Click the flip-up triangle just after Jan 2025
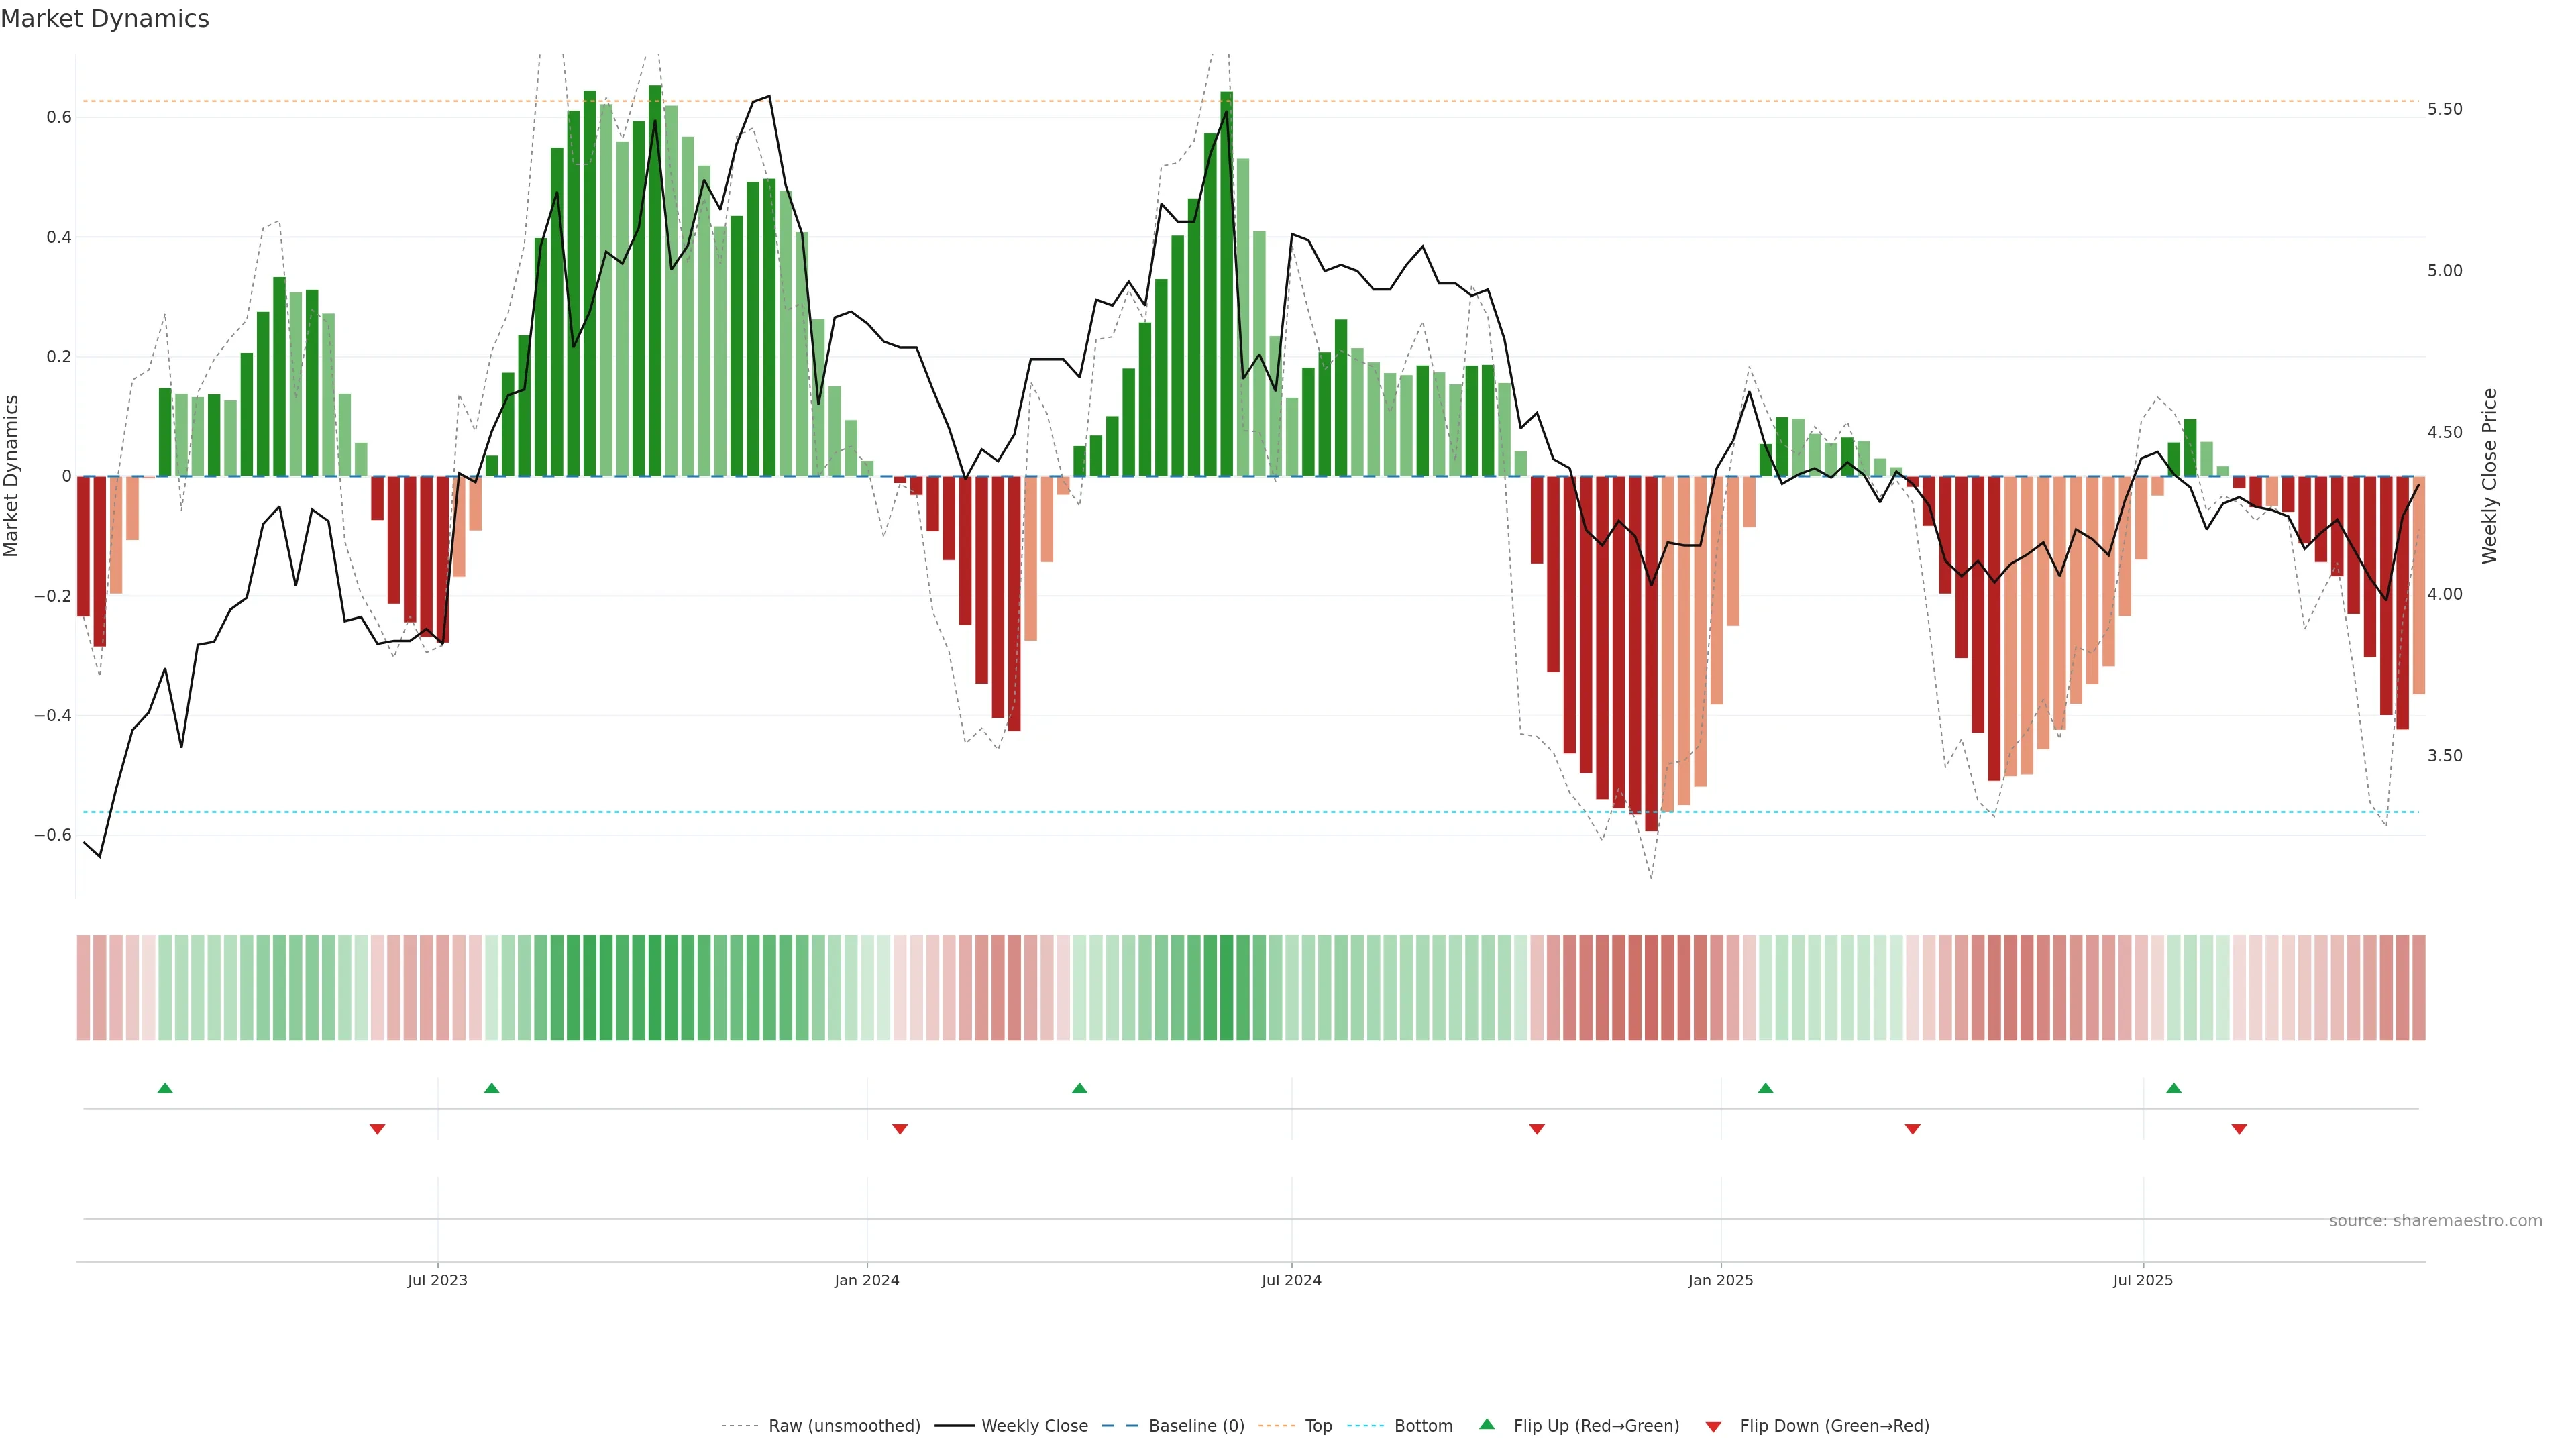This screenshot has width=2576, height=1449. coord(1765,1088)
